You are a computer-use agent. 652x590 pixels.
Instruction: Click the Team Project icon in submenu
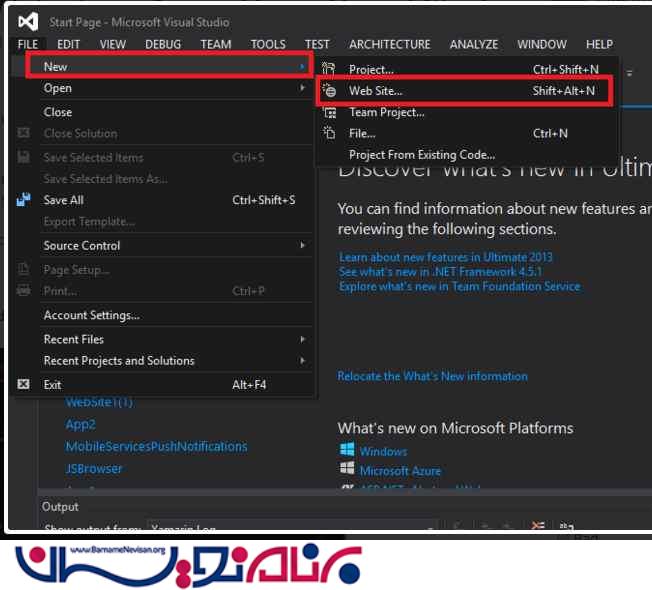(330, 112)
